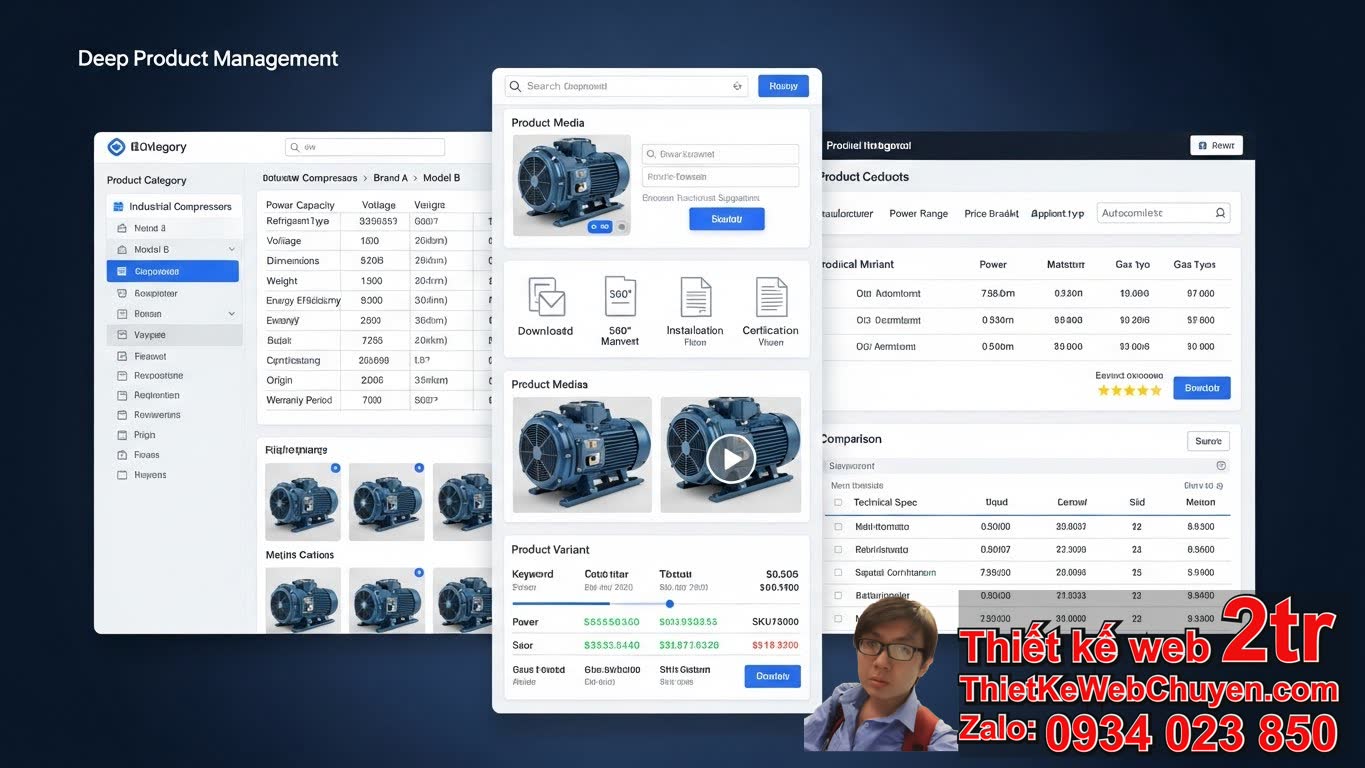This screenshot has width=1365, height=768.
Task: Expand the chevron next to Rossin sidebar item
Action: click(x=232, y=314)
